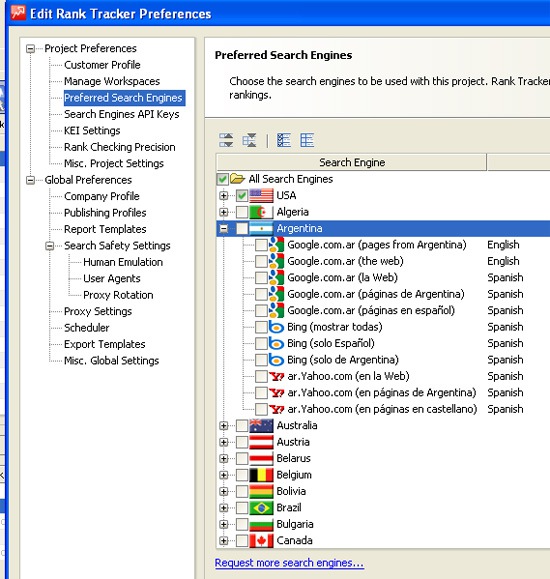Click the Belgium flag icon
550x579 pixels.
tap(261, 475)
